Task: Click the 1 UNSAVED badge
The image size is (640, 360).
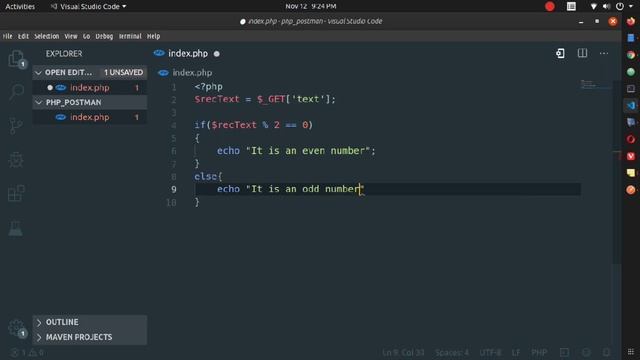Action: click(123, 73)
